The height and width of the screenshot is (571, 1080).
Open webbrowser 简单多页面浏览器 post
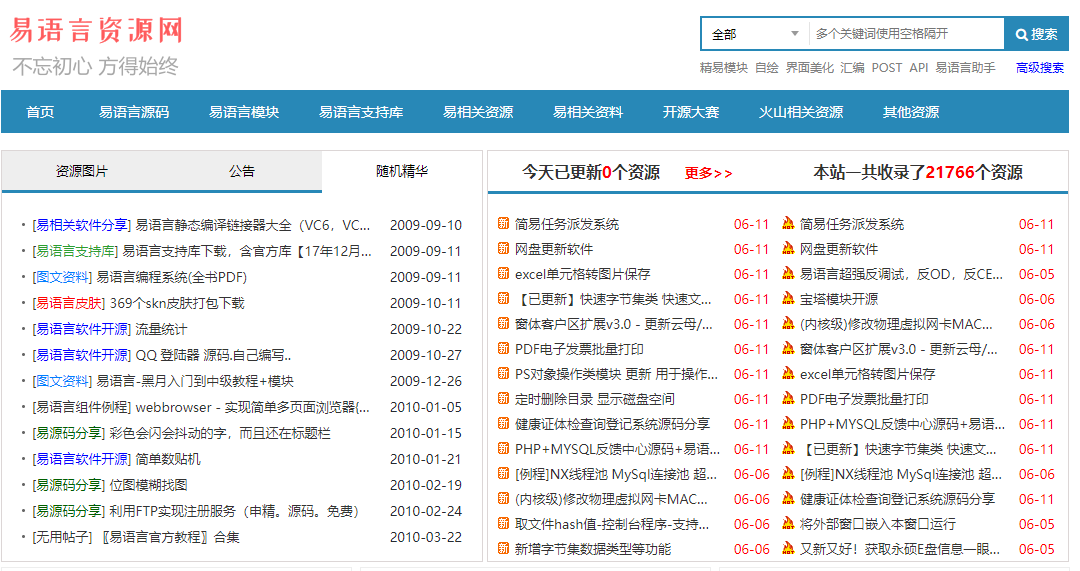[253, 408]
